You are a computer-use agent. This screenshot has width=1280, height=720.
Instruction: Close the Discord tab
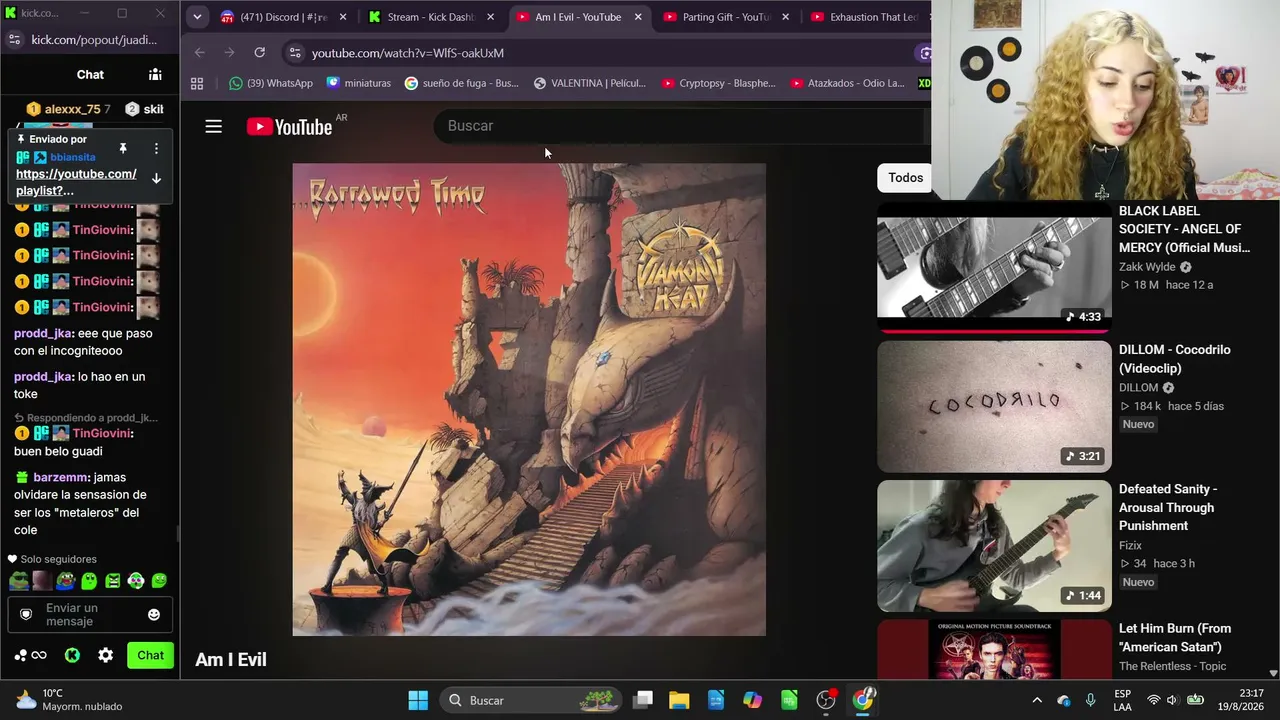[343, 17]
